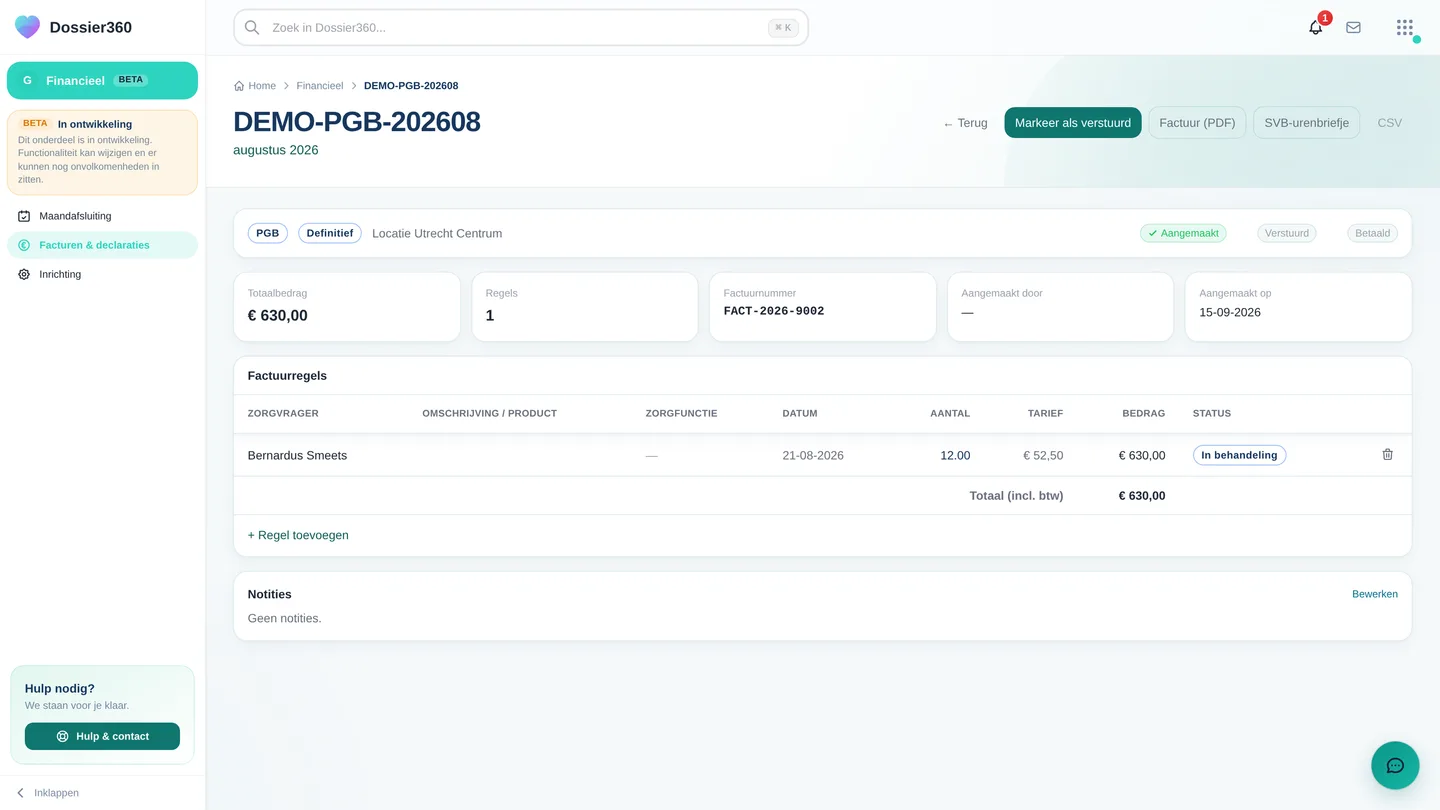The image size is (1440, 810).
Task: Click the In behandeling status badge
Action: (1239, 455)
